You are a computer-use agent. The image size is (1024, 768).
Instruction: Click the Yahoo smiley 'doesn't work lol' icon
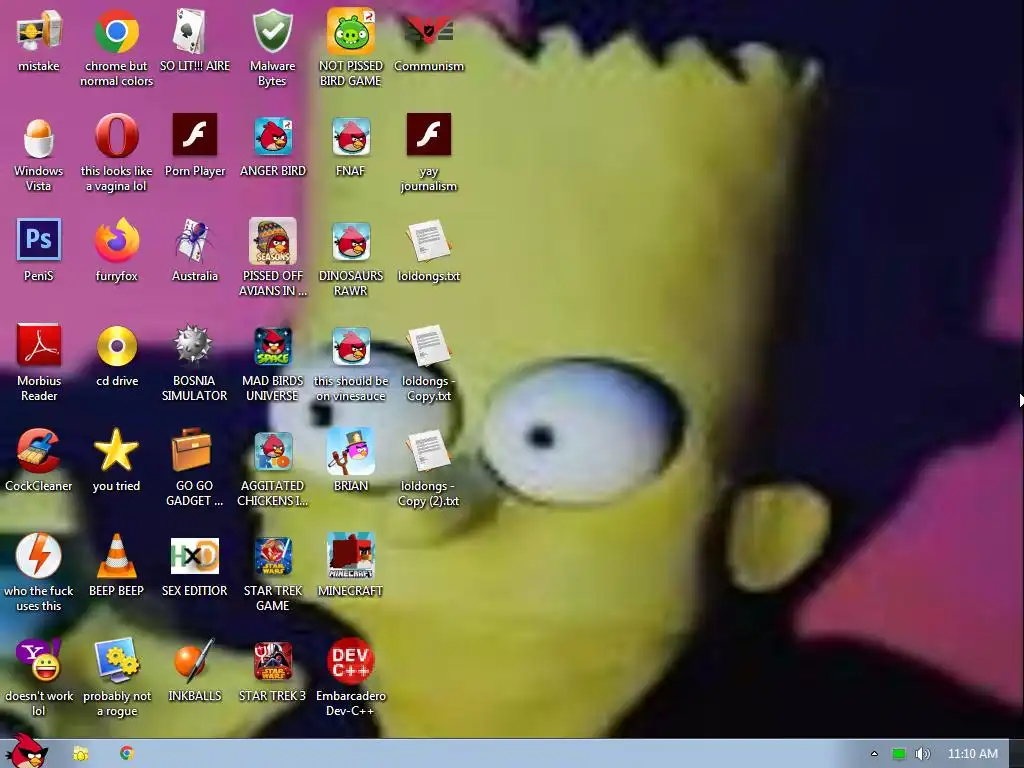(39, 660)
